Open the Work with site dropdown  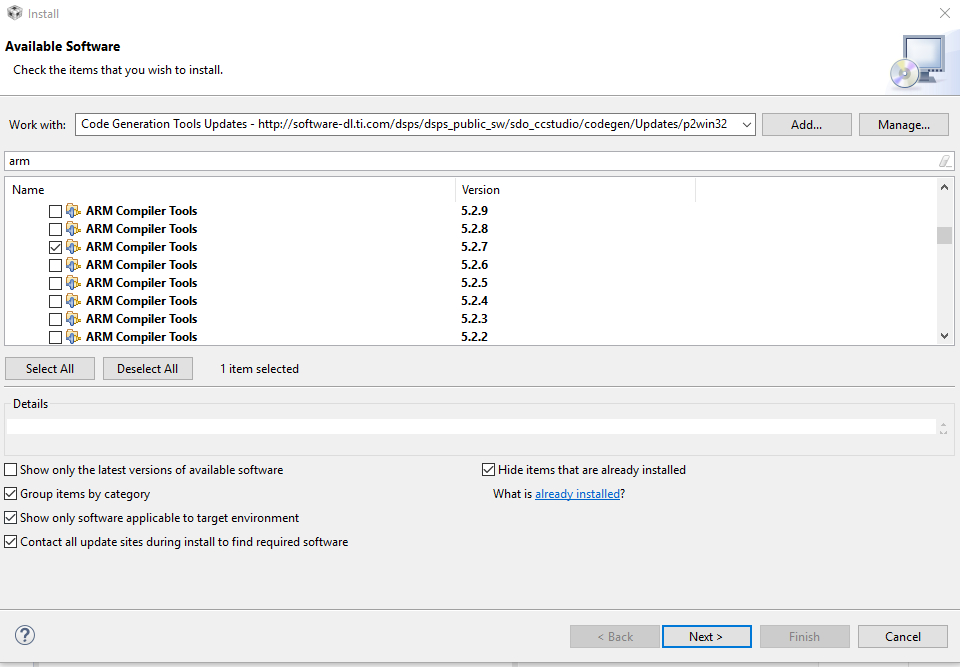pos(745,125)
